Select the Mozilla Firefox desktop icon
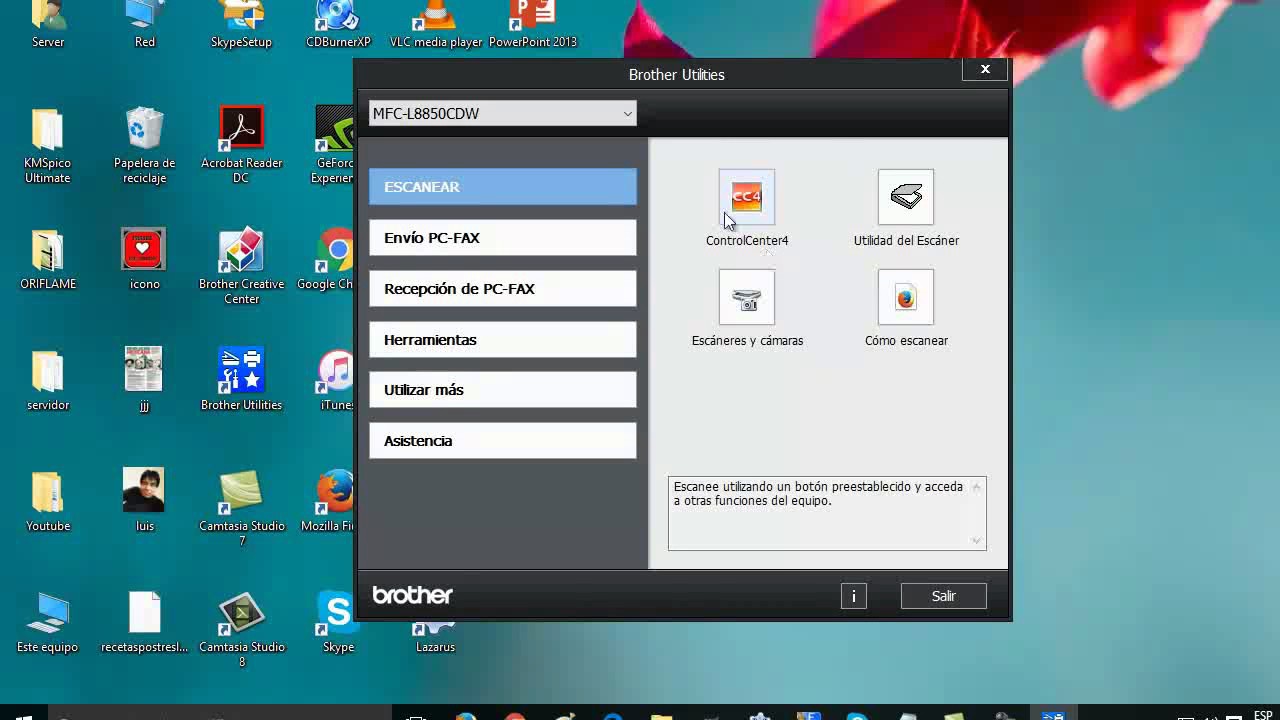 coord(328,502)
